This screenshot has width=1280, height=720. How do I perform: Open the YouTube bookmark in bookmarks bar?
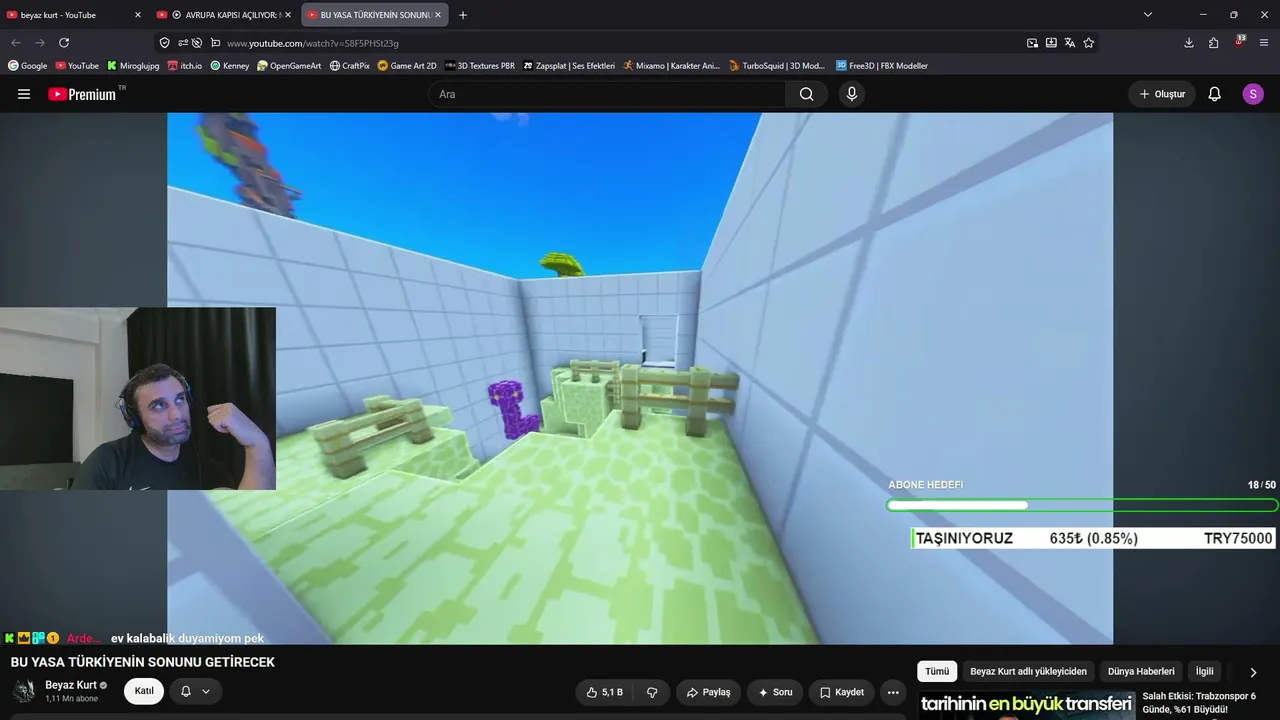click(x=77, y=66)
